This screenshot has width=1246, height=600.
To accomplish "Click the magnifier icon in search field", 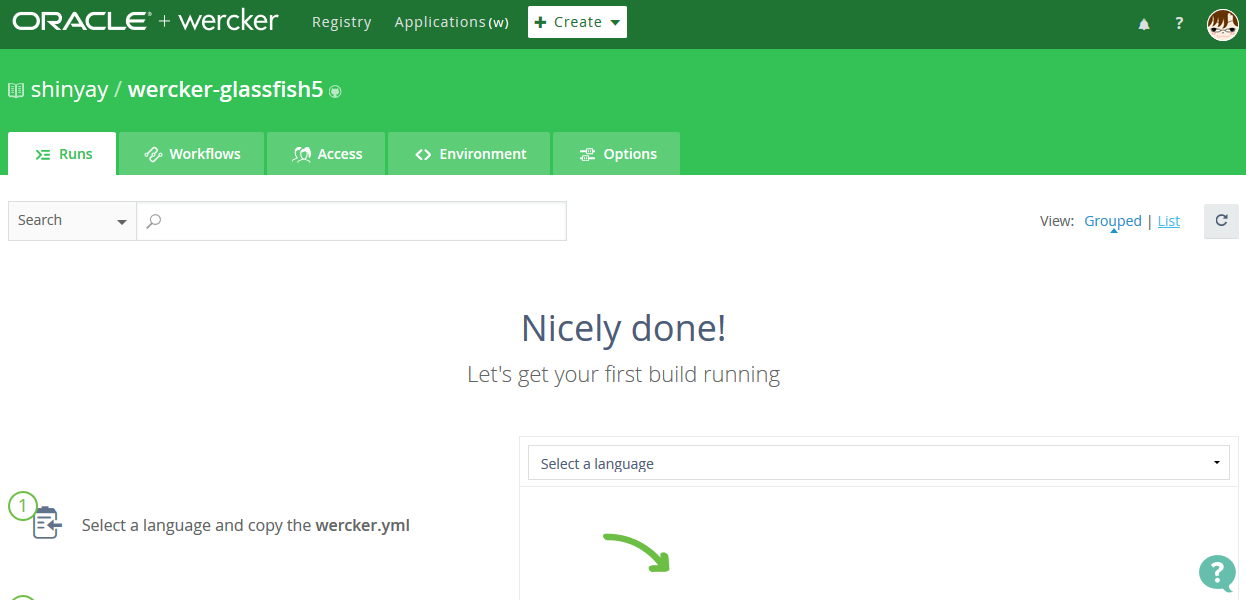I will [154, 221].
